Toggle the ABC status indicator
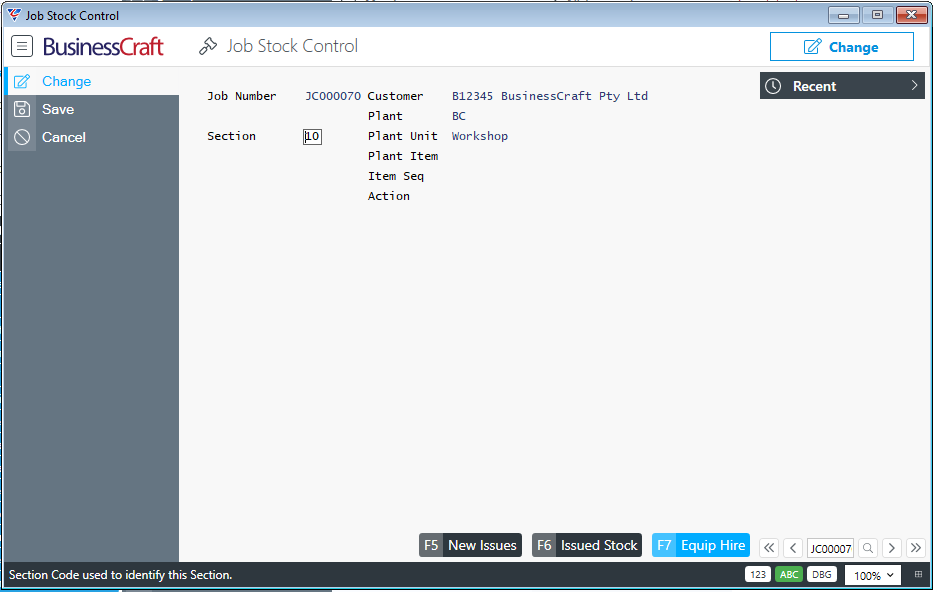Image resolution: width=937 pixels, height=592 pixels. (789, 575)
